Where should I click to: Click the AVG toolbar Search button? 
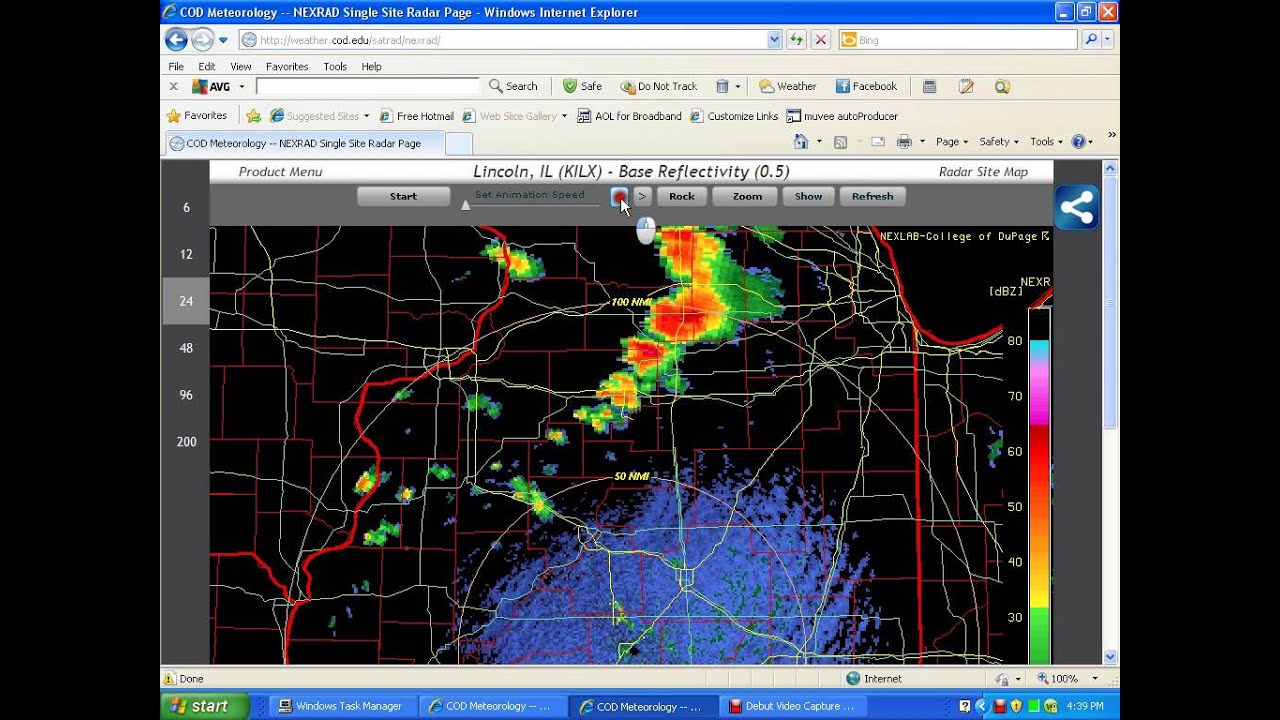point(513,86)
